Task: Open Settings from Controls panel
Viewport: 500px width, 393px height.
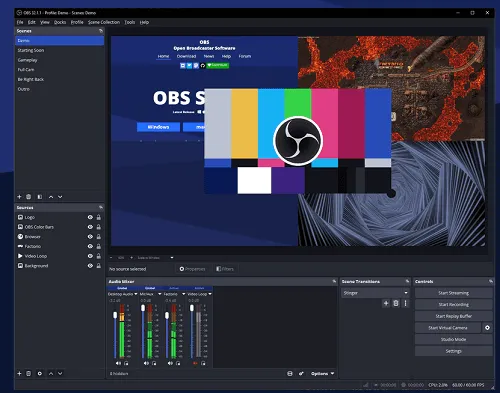Action: (454, 351)
